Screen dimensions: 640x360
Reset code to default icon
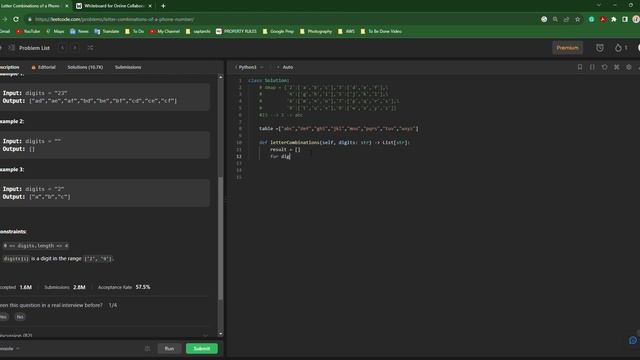click(604, 67)
